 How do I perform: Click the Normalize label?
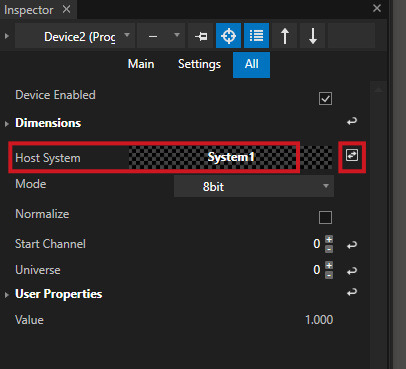(x=42, y=214)
